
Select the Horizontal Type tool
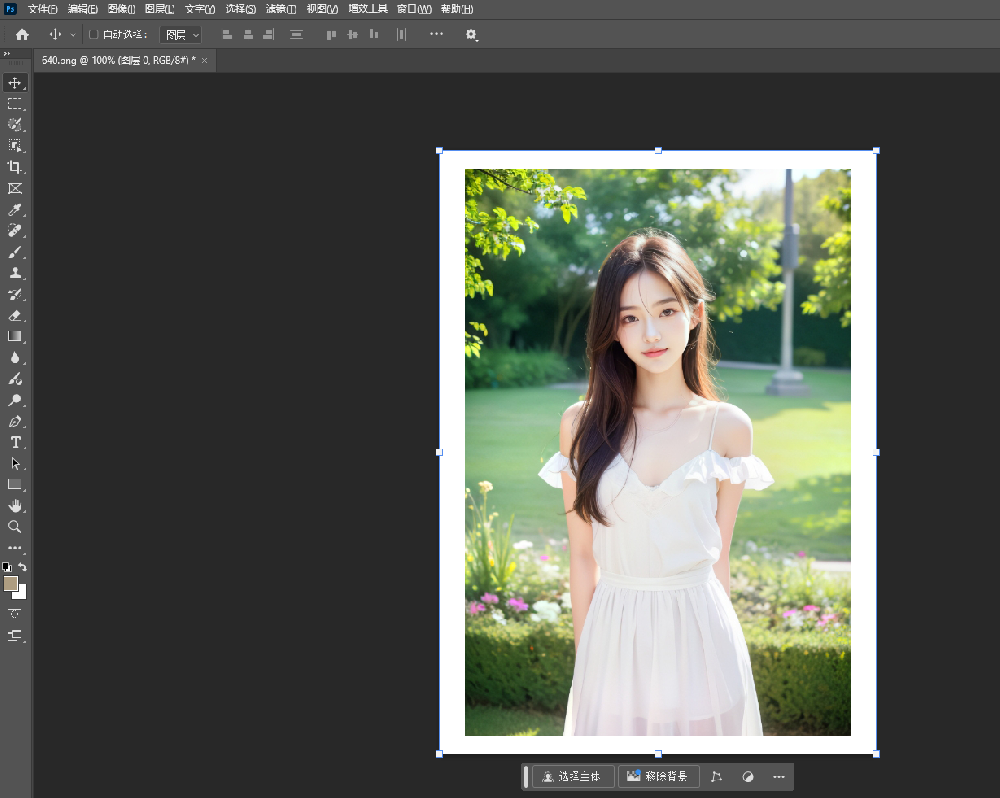point(15,442)
